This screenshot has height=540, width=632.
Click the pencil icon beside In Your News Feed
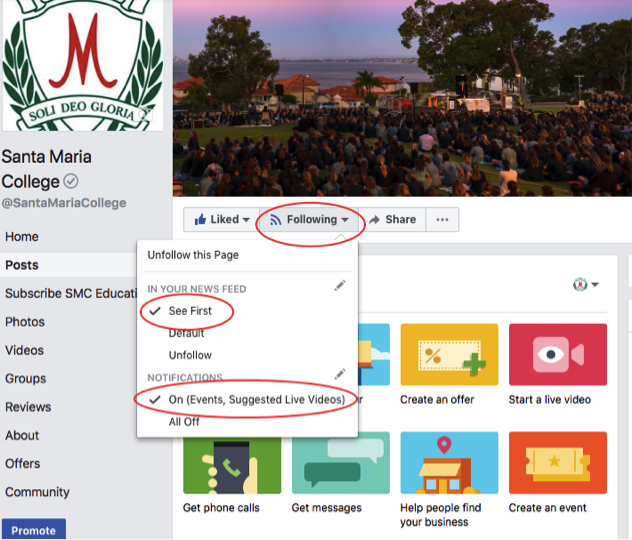click(x=340, y=286)
